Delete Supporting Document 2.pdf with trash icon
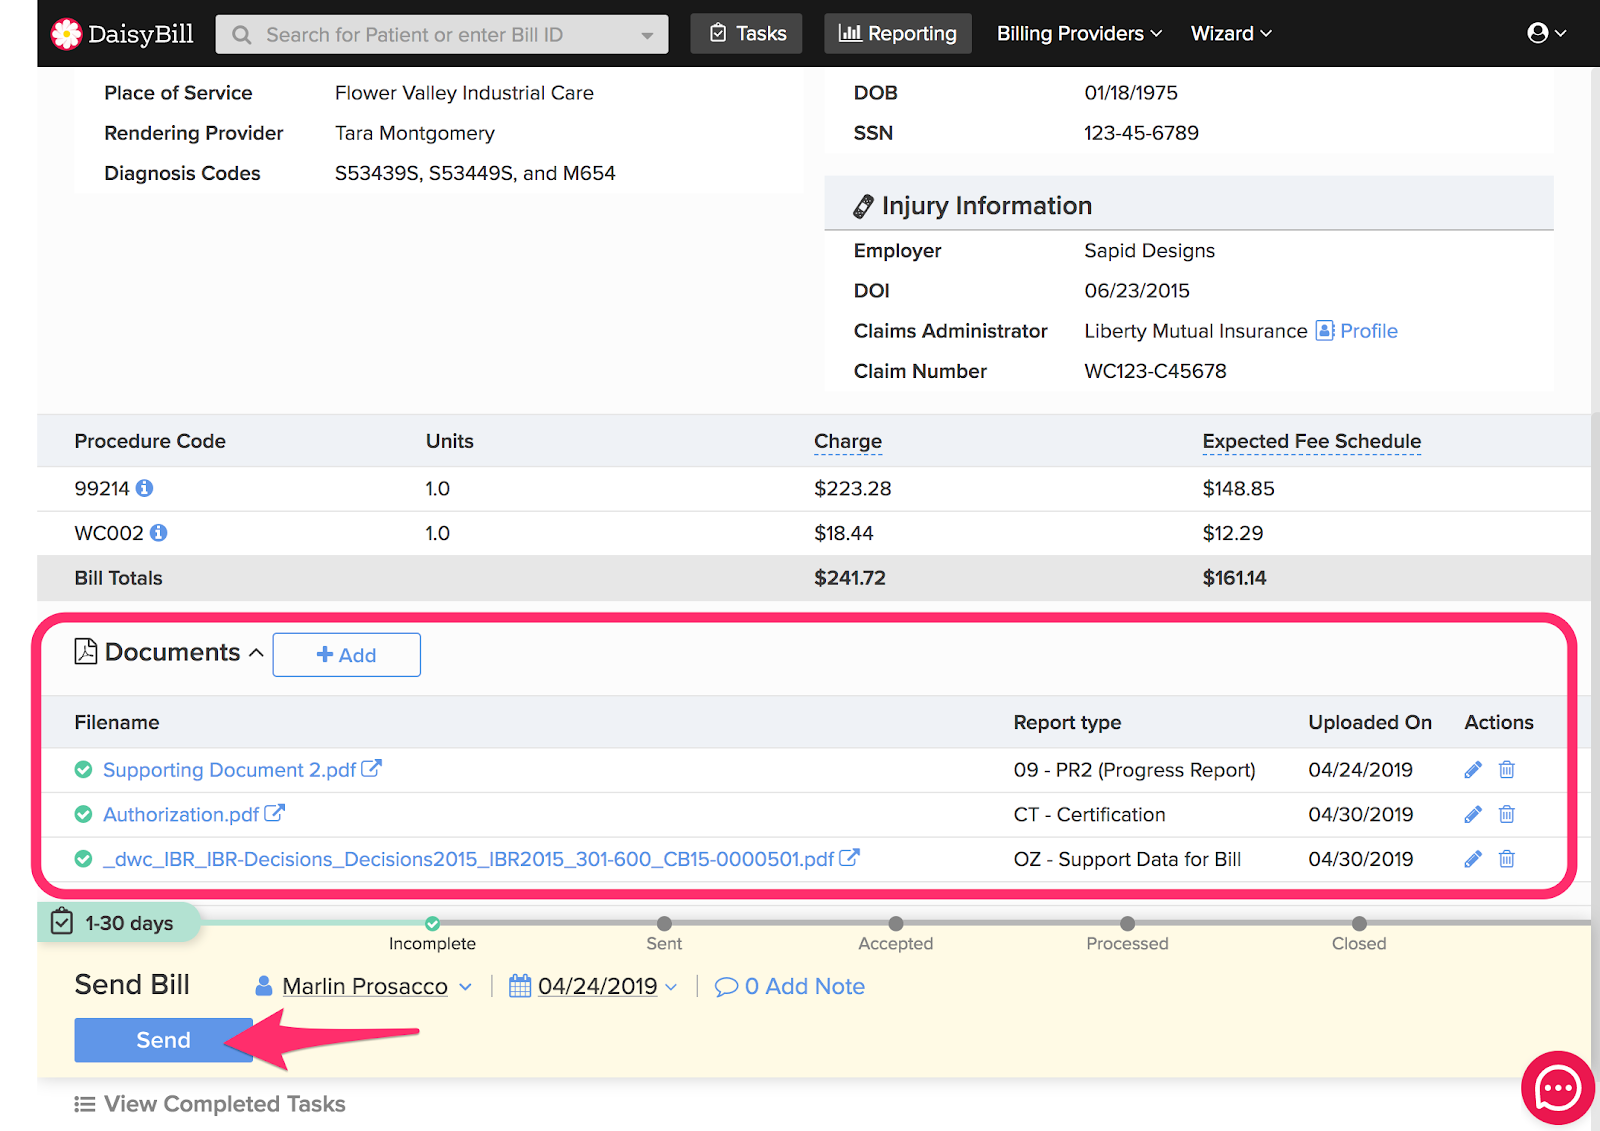This screenshot has width=1600, height=1131. tap(1507, 770)
